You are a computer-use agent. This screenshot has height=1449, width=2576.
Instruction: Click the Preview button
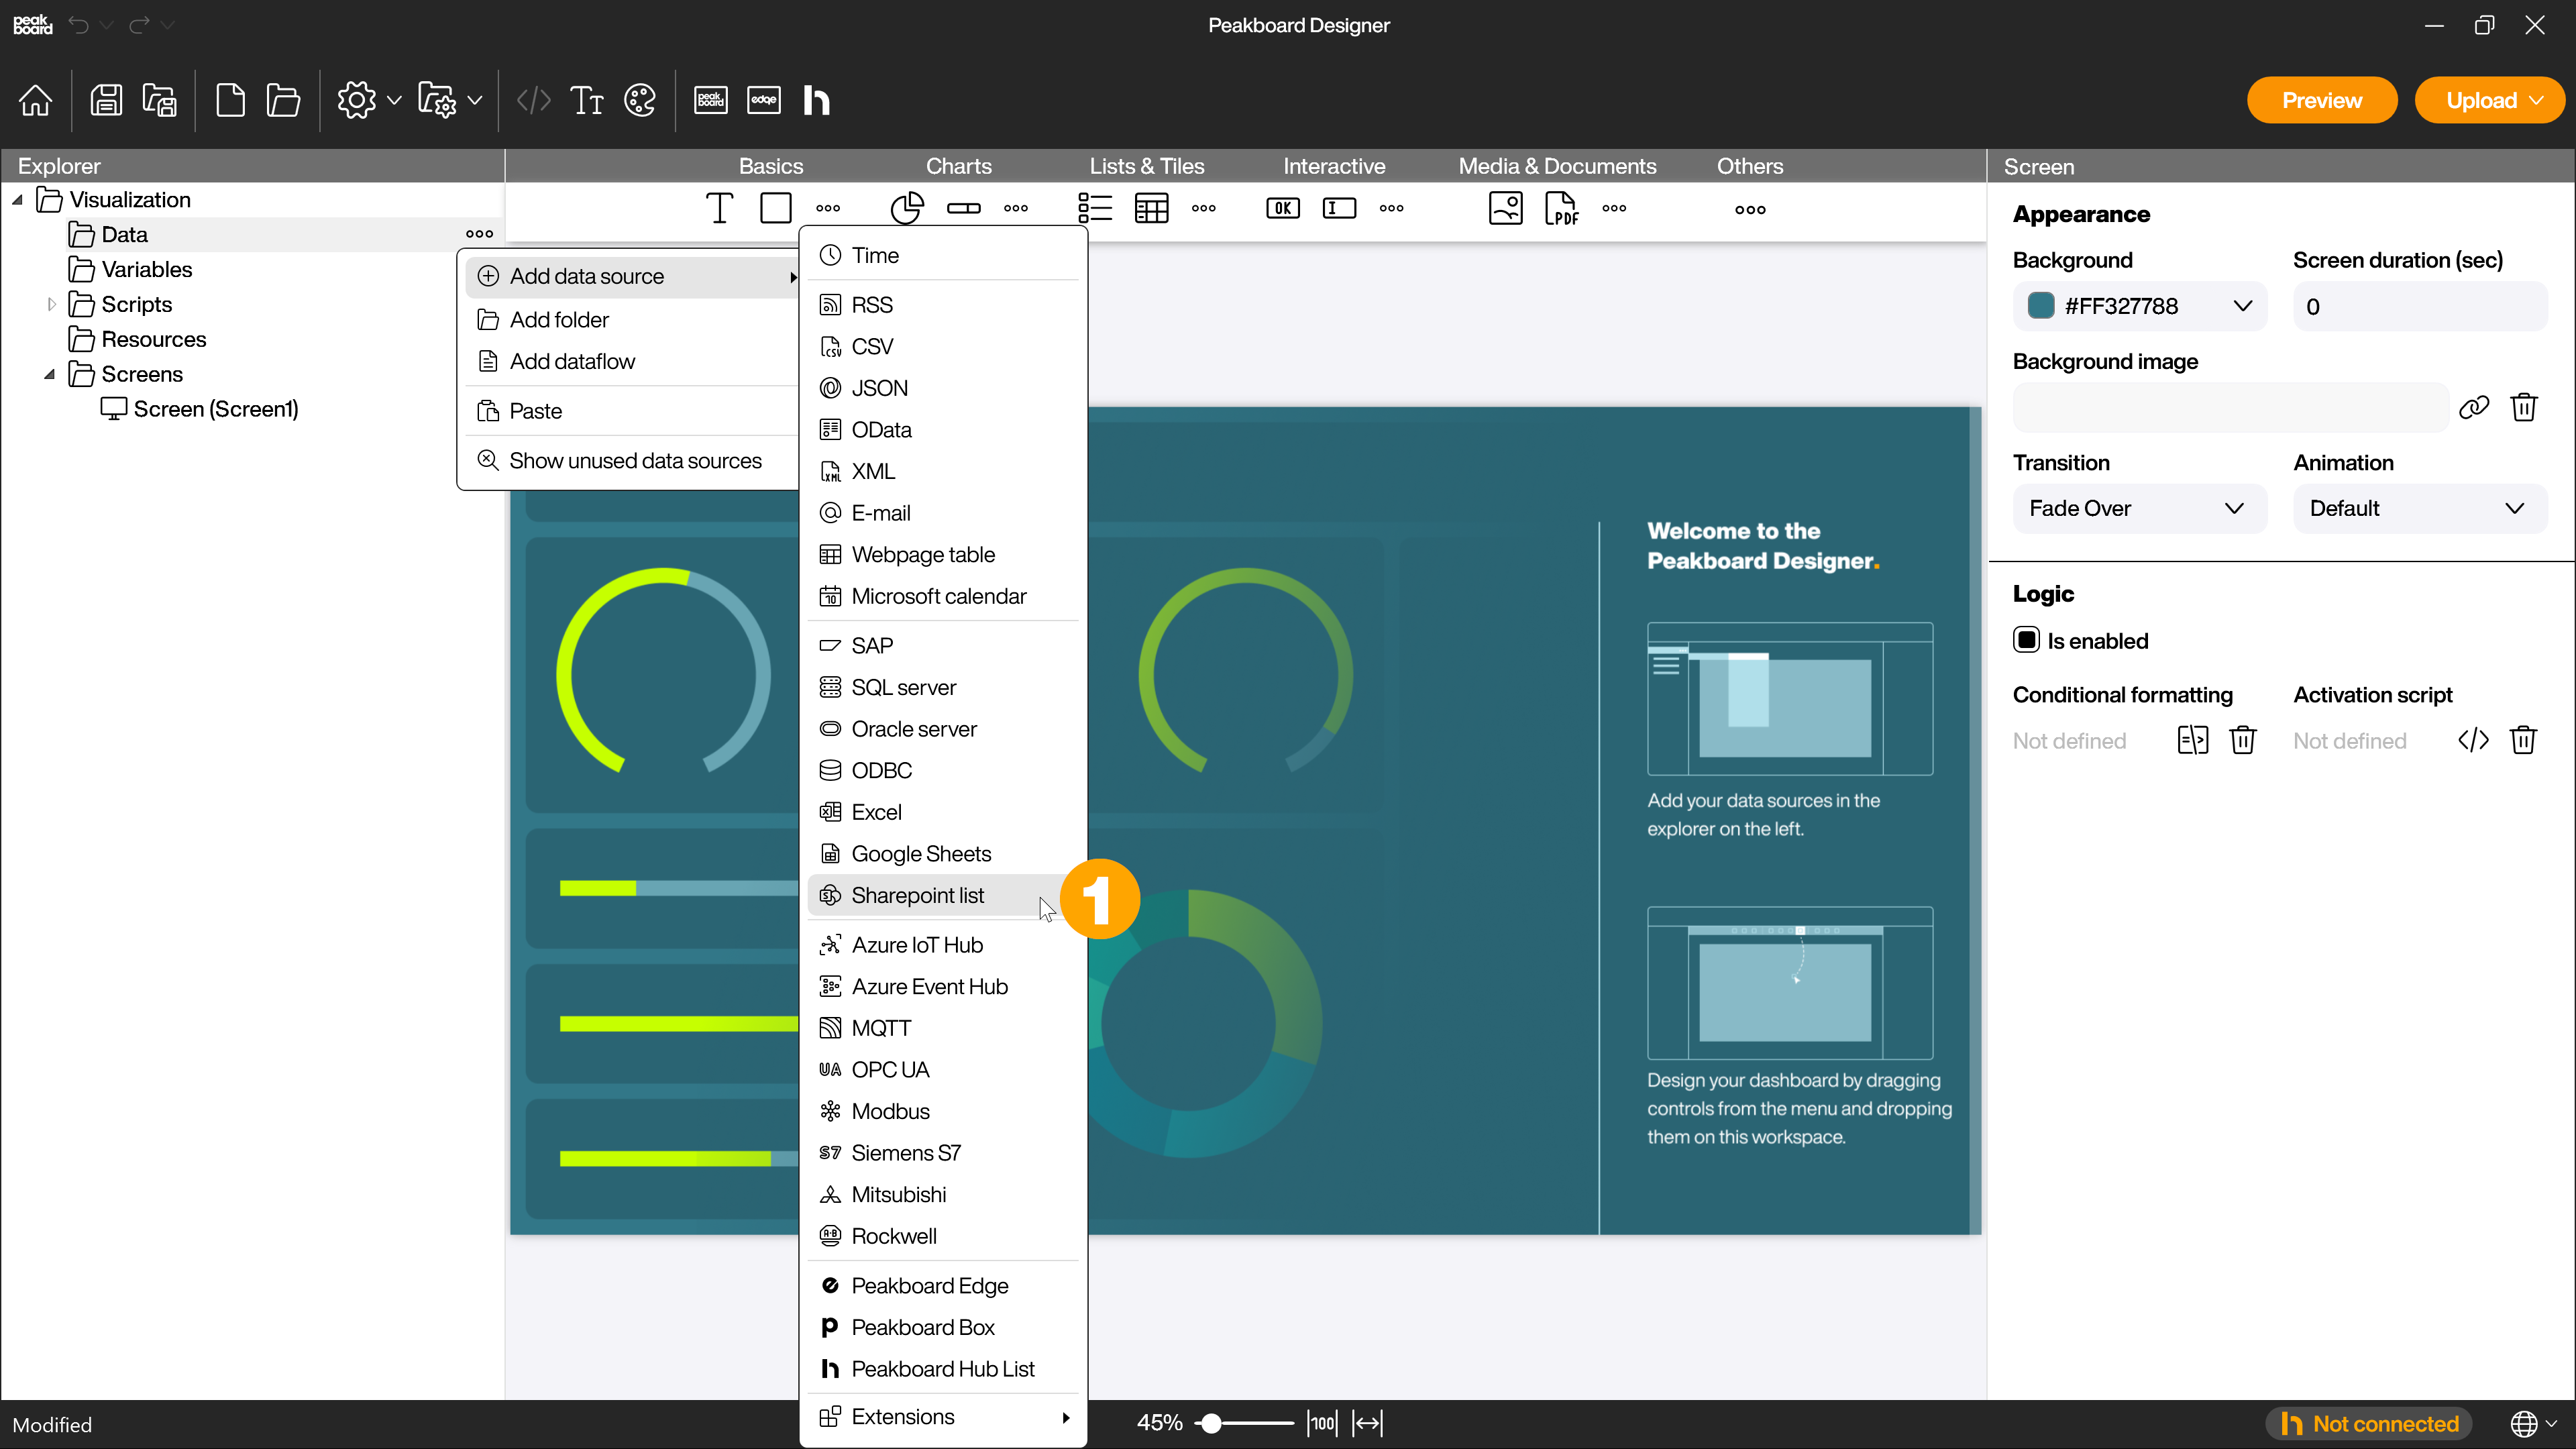click(x=2323, y=101)
